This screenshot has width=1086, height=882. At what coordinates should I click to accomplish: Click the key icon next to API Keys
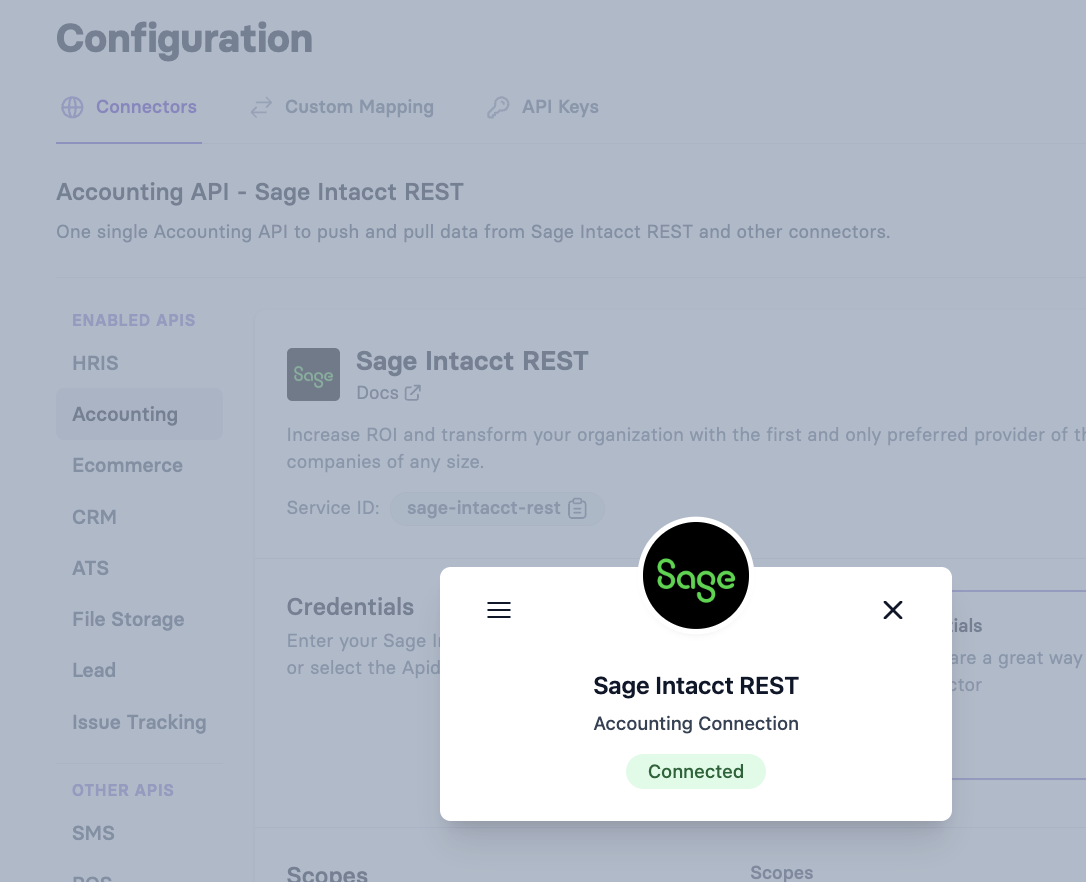point(498,107)
